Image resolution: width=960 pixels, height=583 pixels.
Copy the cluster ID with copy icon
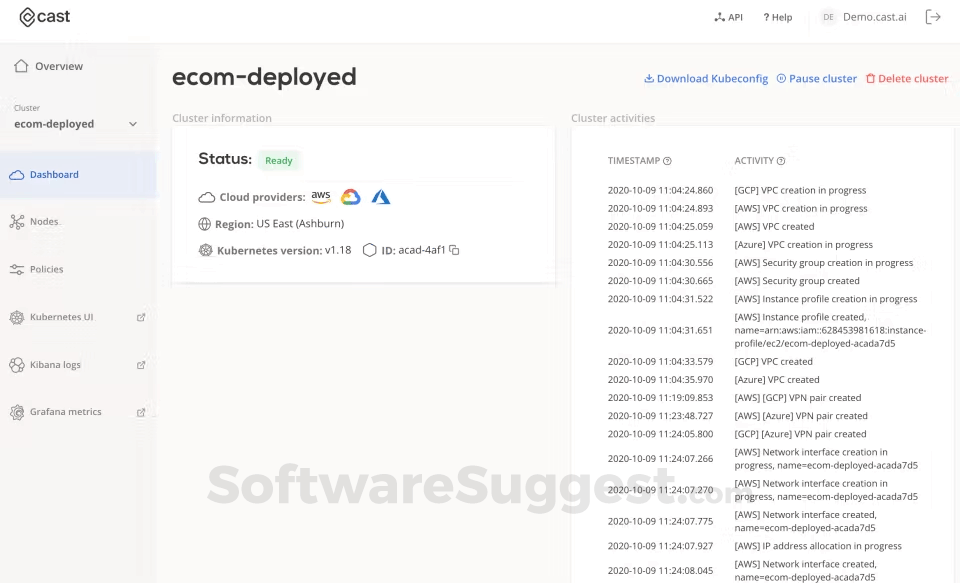pyautogui.click(x=454, y=250)
